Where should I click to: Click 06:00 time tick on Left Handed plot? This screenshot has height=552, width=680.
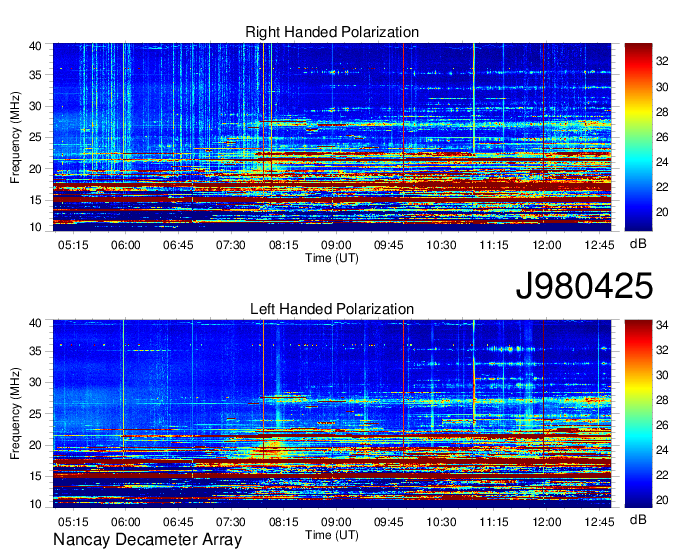(x=125, y=522)
